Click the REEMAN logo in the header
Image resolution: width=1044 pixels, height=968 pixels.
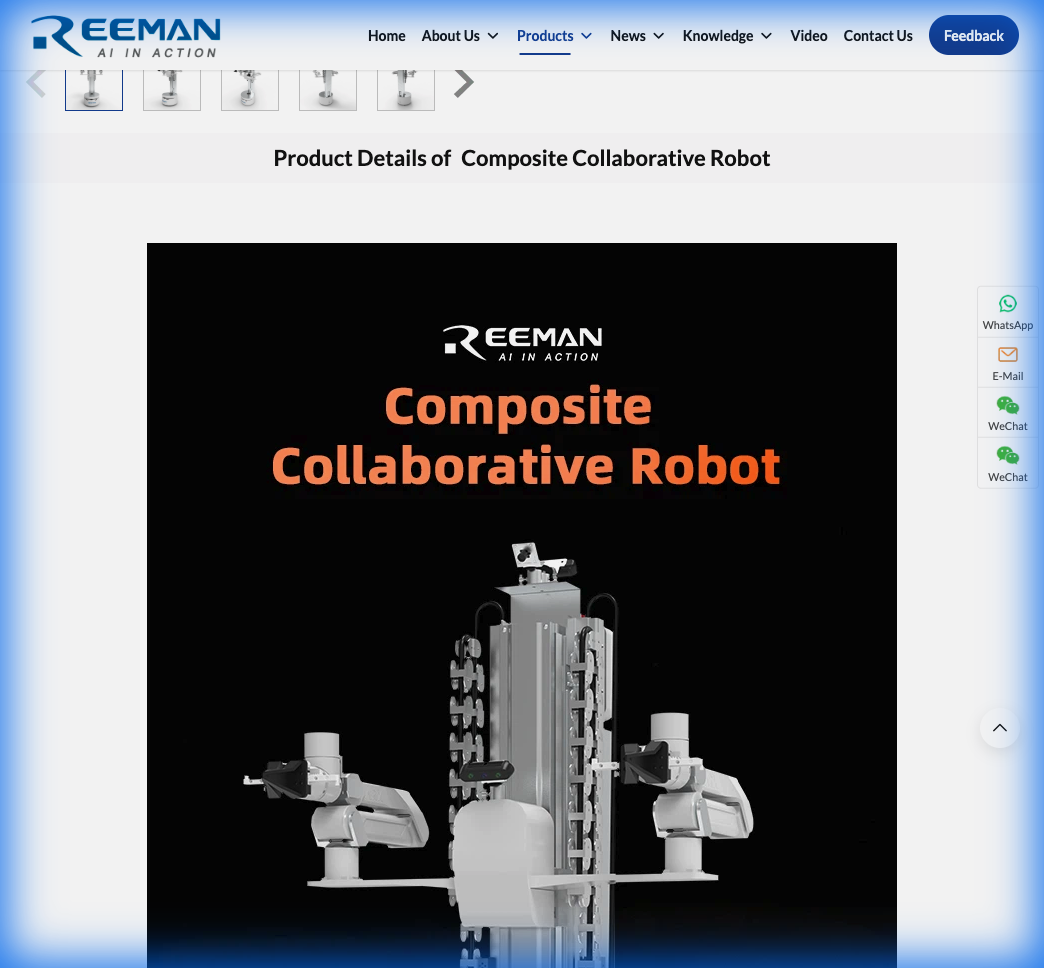point(124,36)
